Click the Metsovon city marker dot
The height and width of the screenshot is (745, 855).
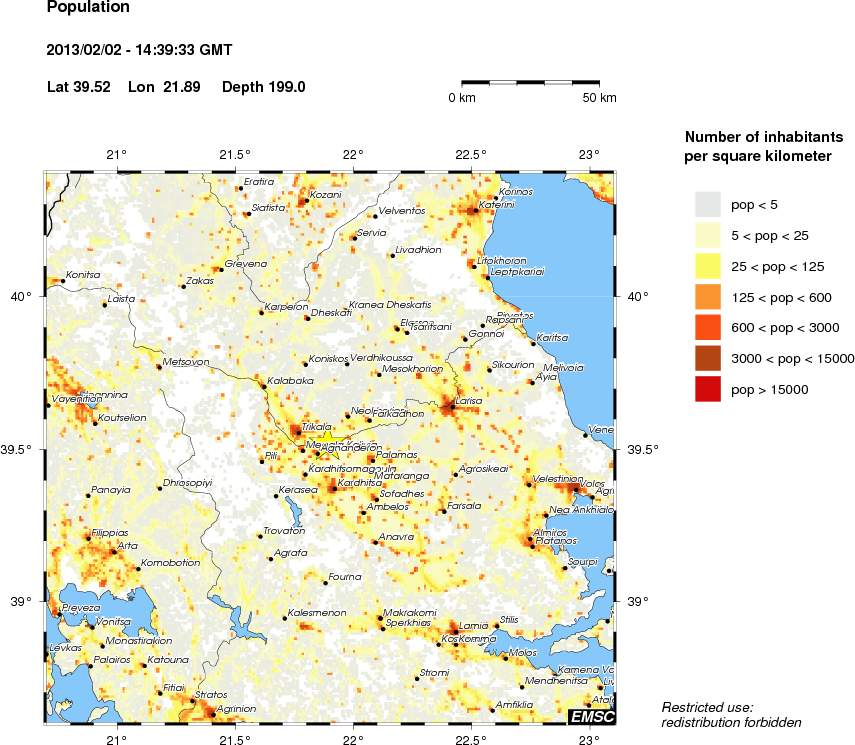pyautogui.click(x=158, y=367)
